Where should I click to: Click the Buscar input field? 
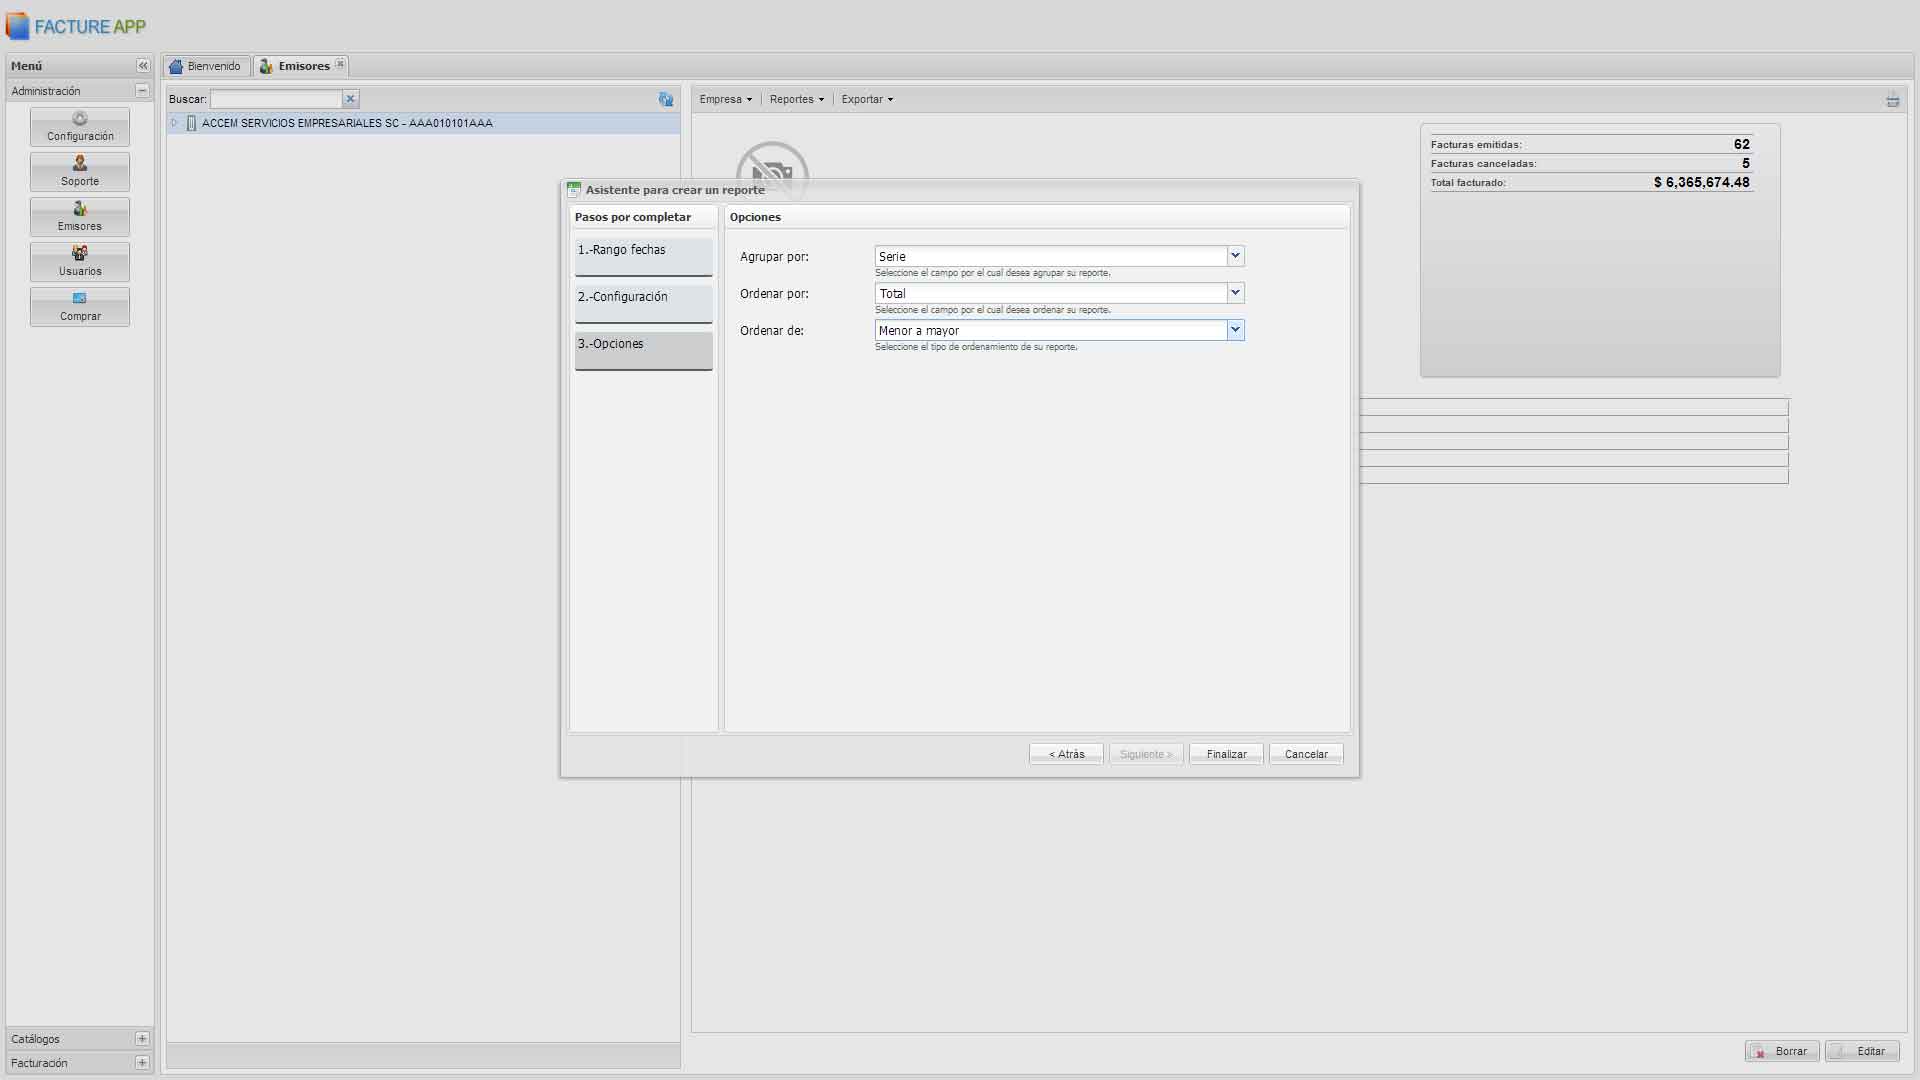pyautogui.click(x=275, y=99)
